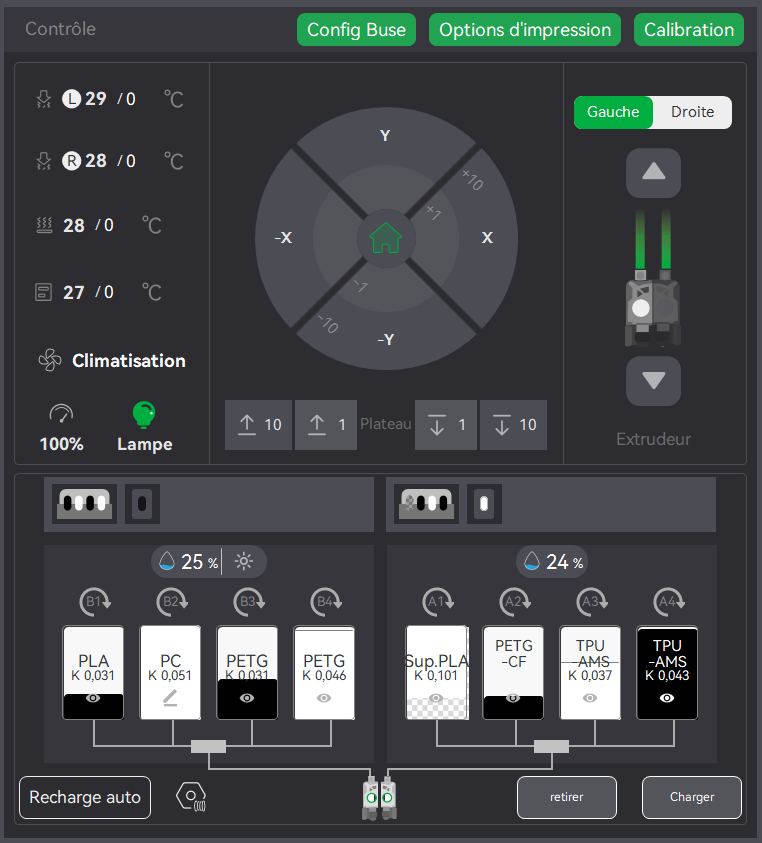Click the Calibration button

tap(689, 30)
